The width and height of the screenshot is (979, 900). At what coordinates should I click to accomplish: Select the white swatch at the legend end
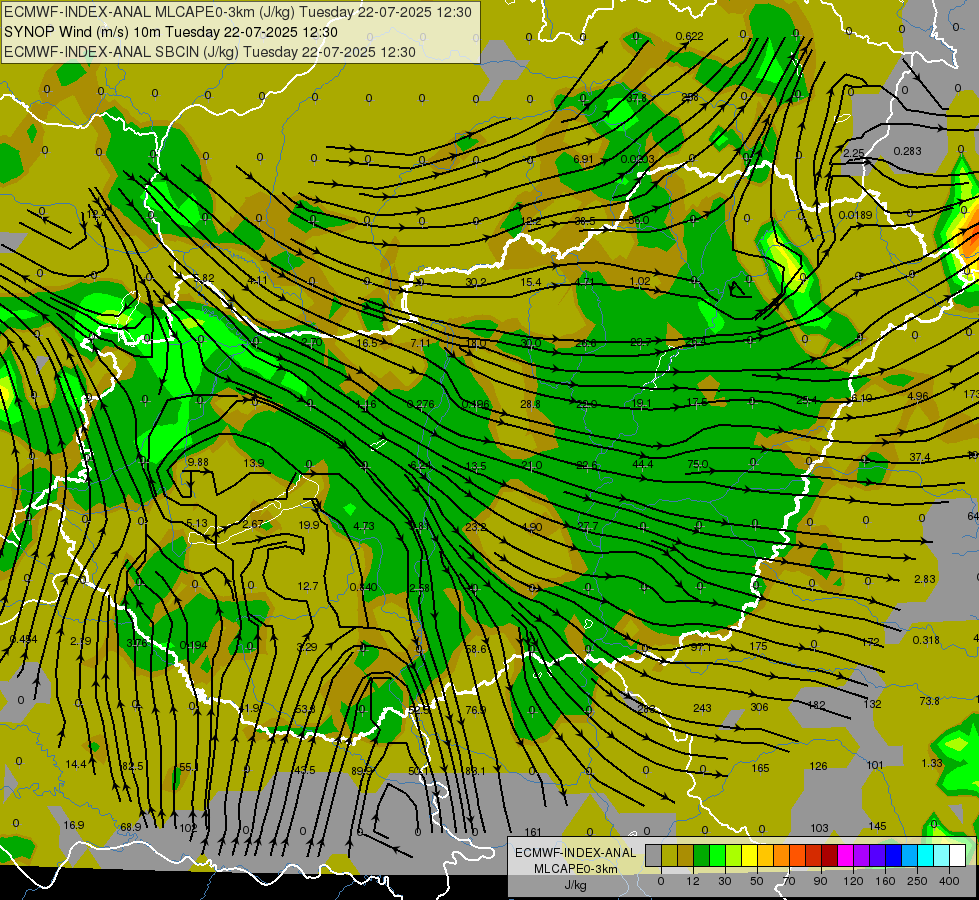point(958,855)
